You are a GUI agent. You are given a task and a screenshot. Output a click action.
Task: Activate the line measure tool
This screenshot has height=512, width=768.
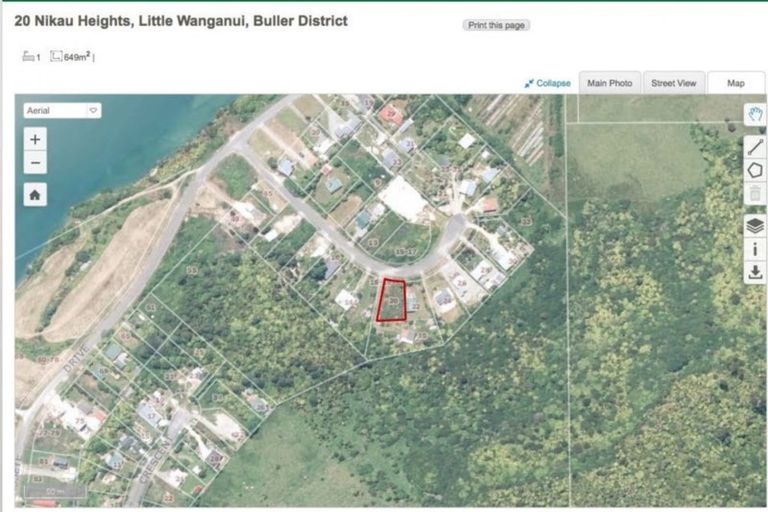pos(755,146)
